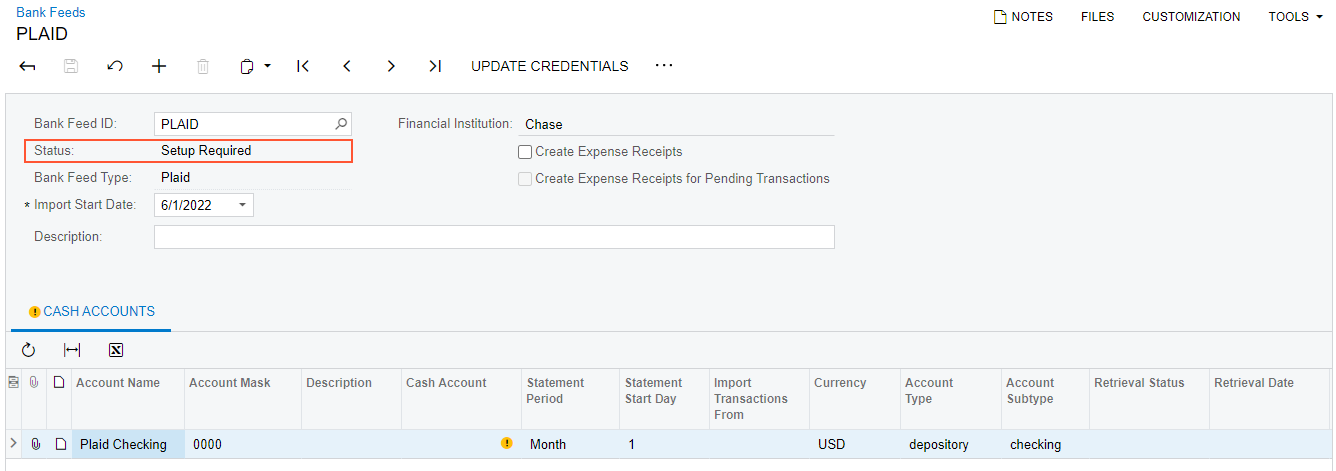Add a new bank feed record
The image size is (1336, 471).
click(159, 66)
